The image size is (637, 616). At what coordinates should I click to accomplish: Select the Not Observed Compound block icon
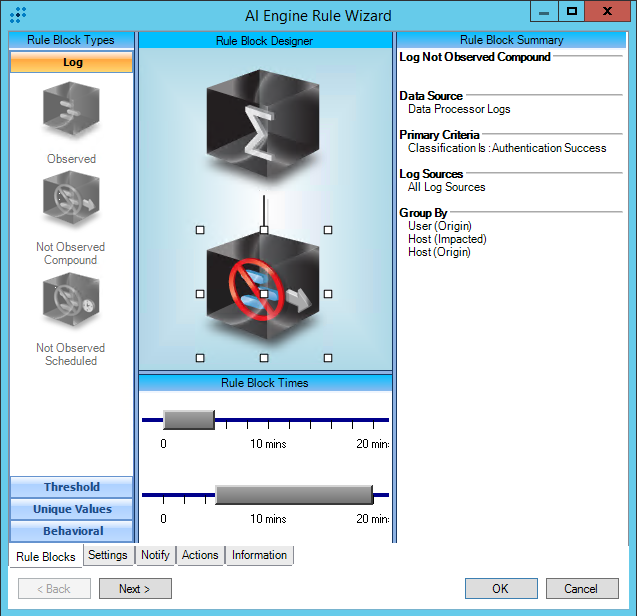[x=71, y=202]
